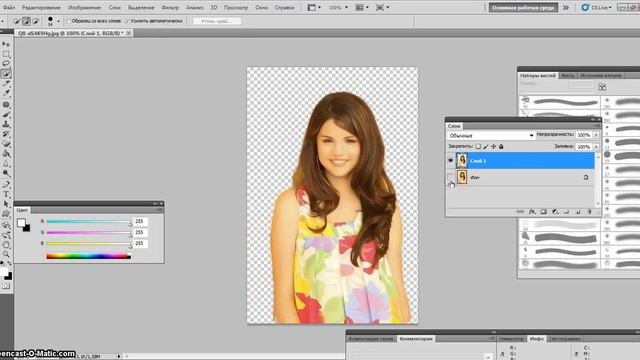Viewport: 640px width, 360px height.
Task: Hide the Слой 1 layer eye
Action: [x=451, y=161]
